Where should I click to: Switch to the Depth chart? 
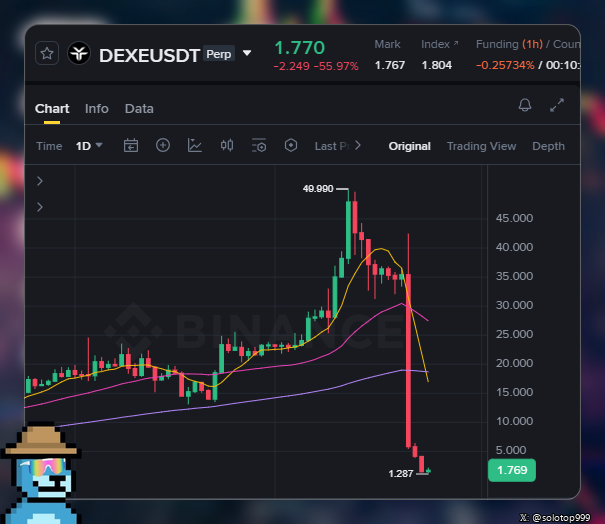pyautogui.click(x=548, y=146)
